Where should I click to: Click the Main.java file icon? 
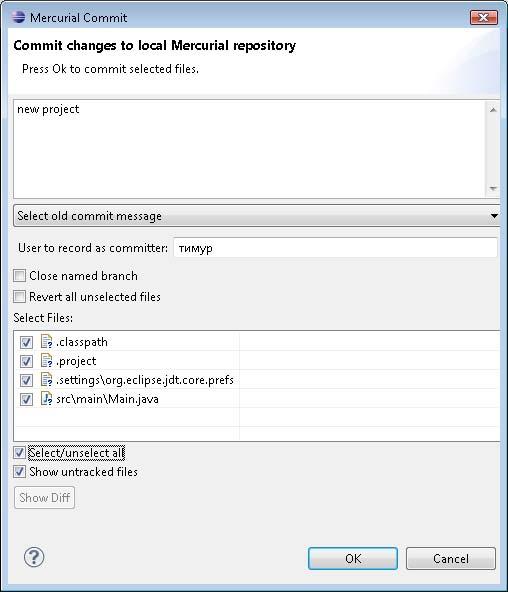click(x=46, y=399)
